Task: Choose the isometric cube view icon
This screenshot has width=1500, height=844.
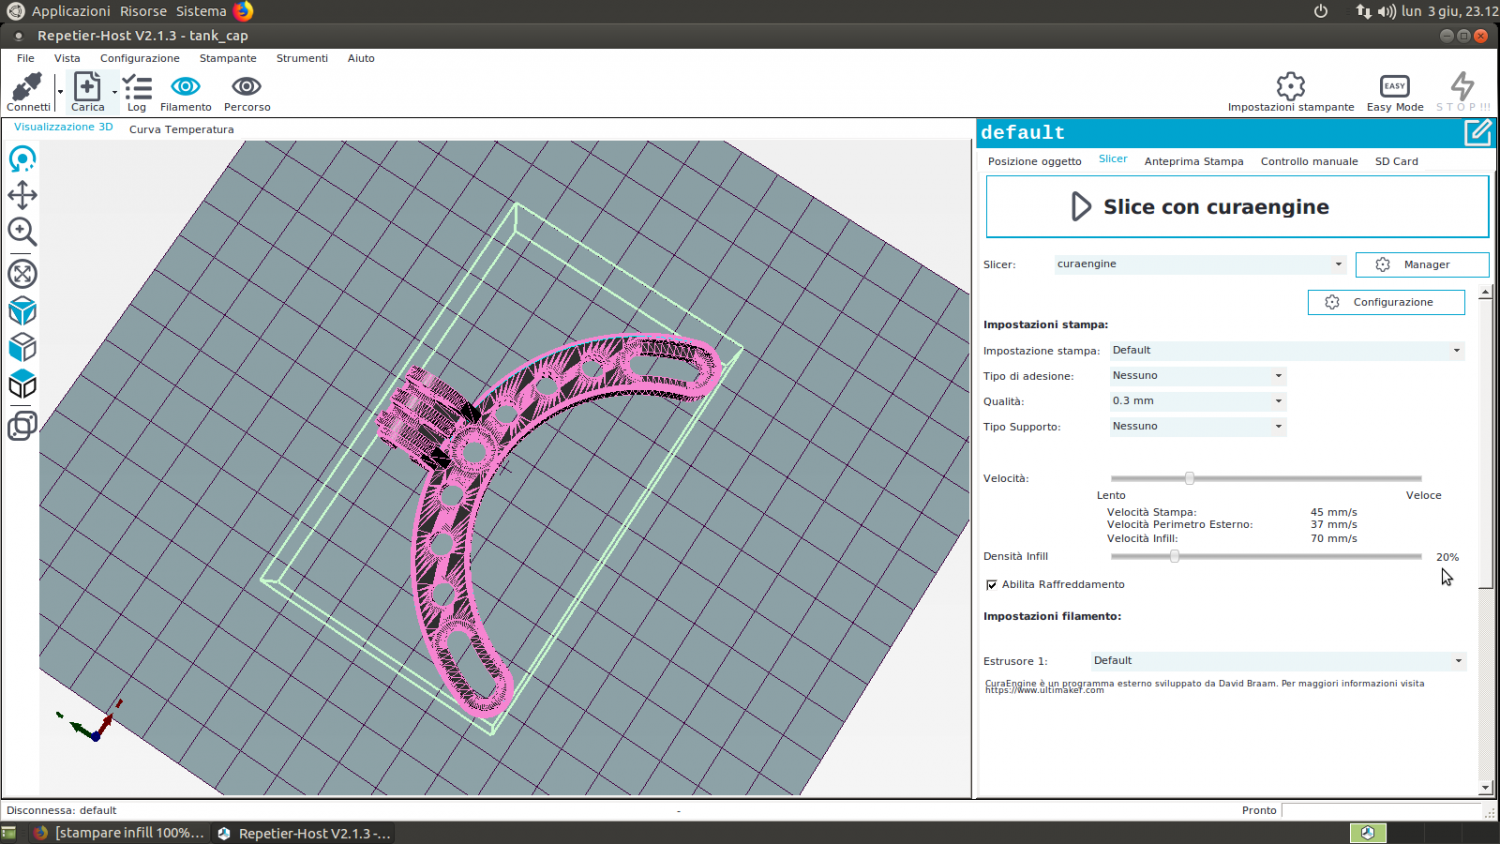Action: tap(22, 311)
